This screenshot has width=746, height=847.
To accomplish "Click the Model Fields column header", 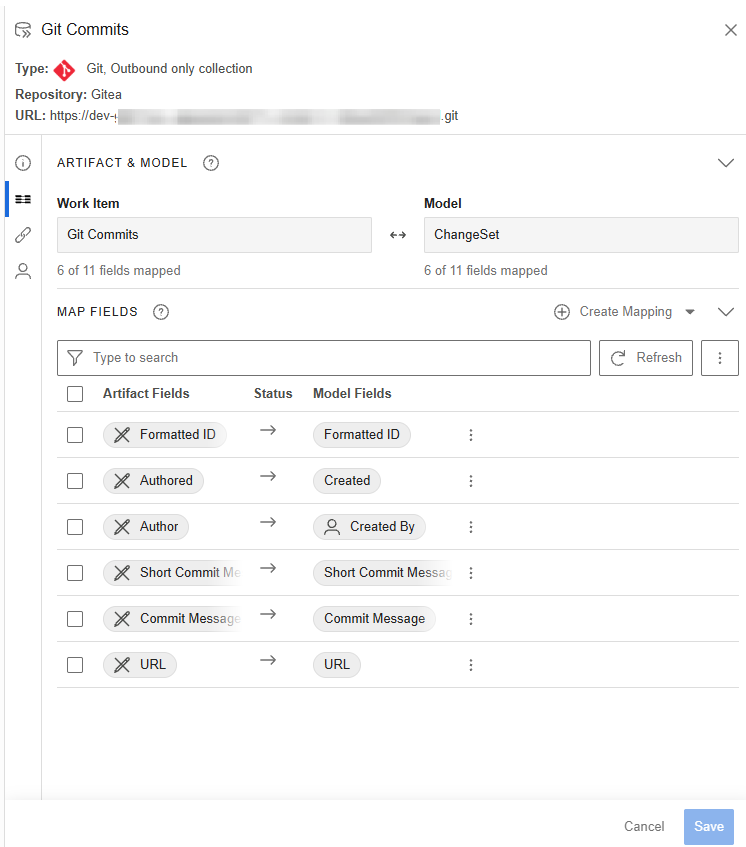I will pyautogui.click(x=352, y=394).
